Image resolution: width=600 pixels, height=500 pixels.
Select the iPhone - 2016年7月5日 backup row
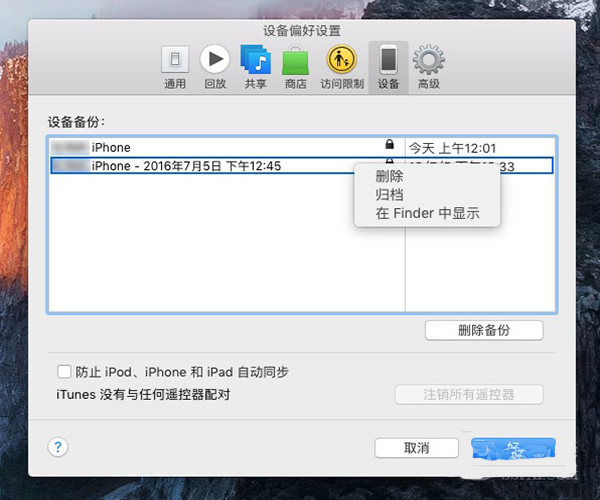(x=200, y=166)
